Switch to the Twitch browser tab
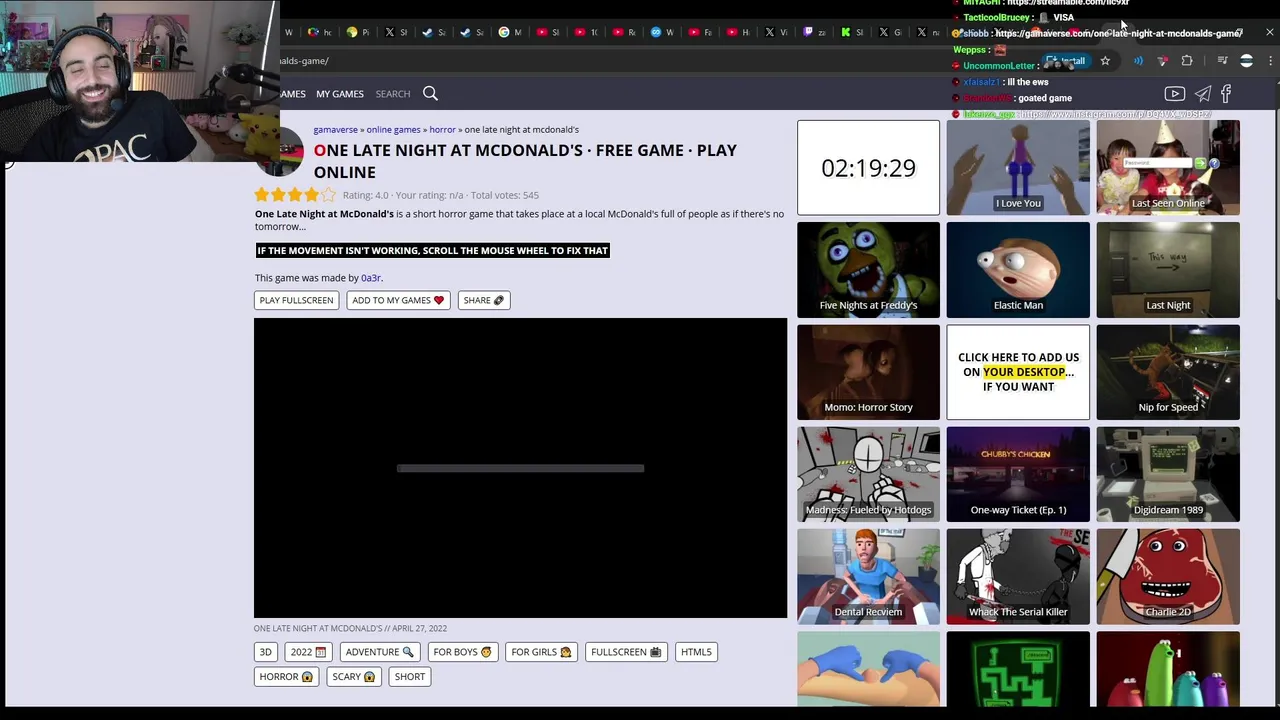The height and width of the screenshot is (720, 1280). click(815, 32)
